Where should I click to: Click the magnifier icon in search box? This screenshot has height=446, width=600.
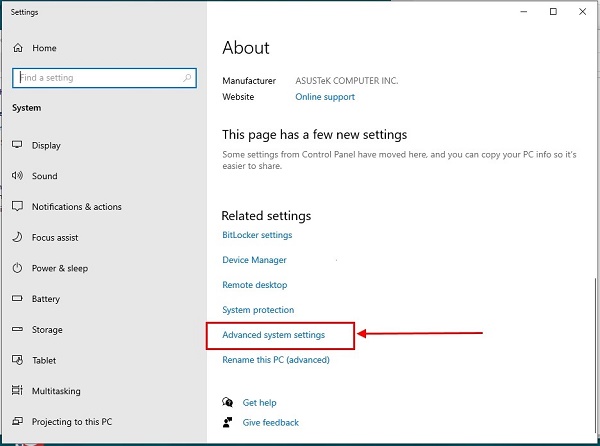pos(187,78)
